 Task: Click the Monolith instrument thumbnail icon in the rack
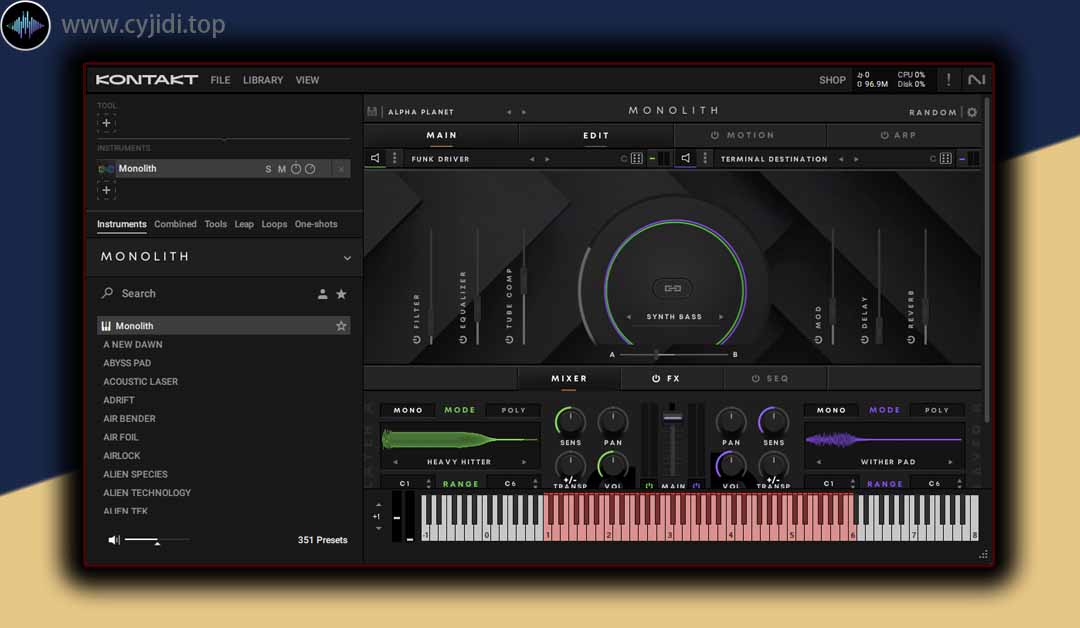pos(106,169)
